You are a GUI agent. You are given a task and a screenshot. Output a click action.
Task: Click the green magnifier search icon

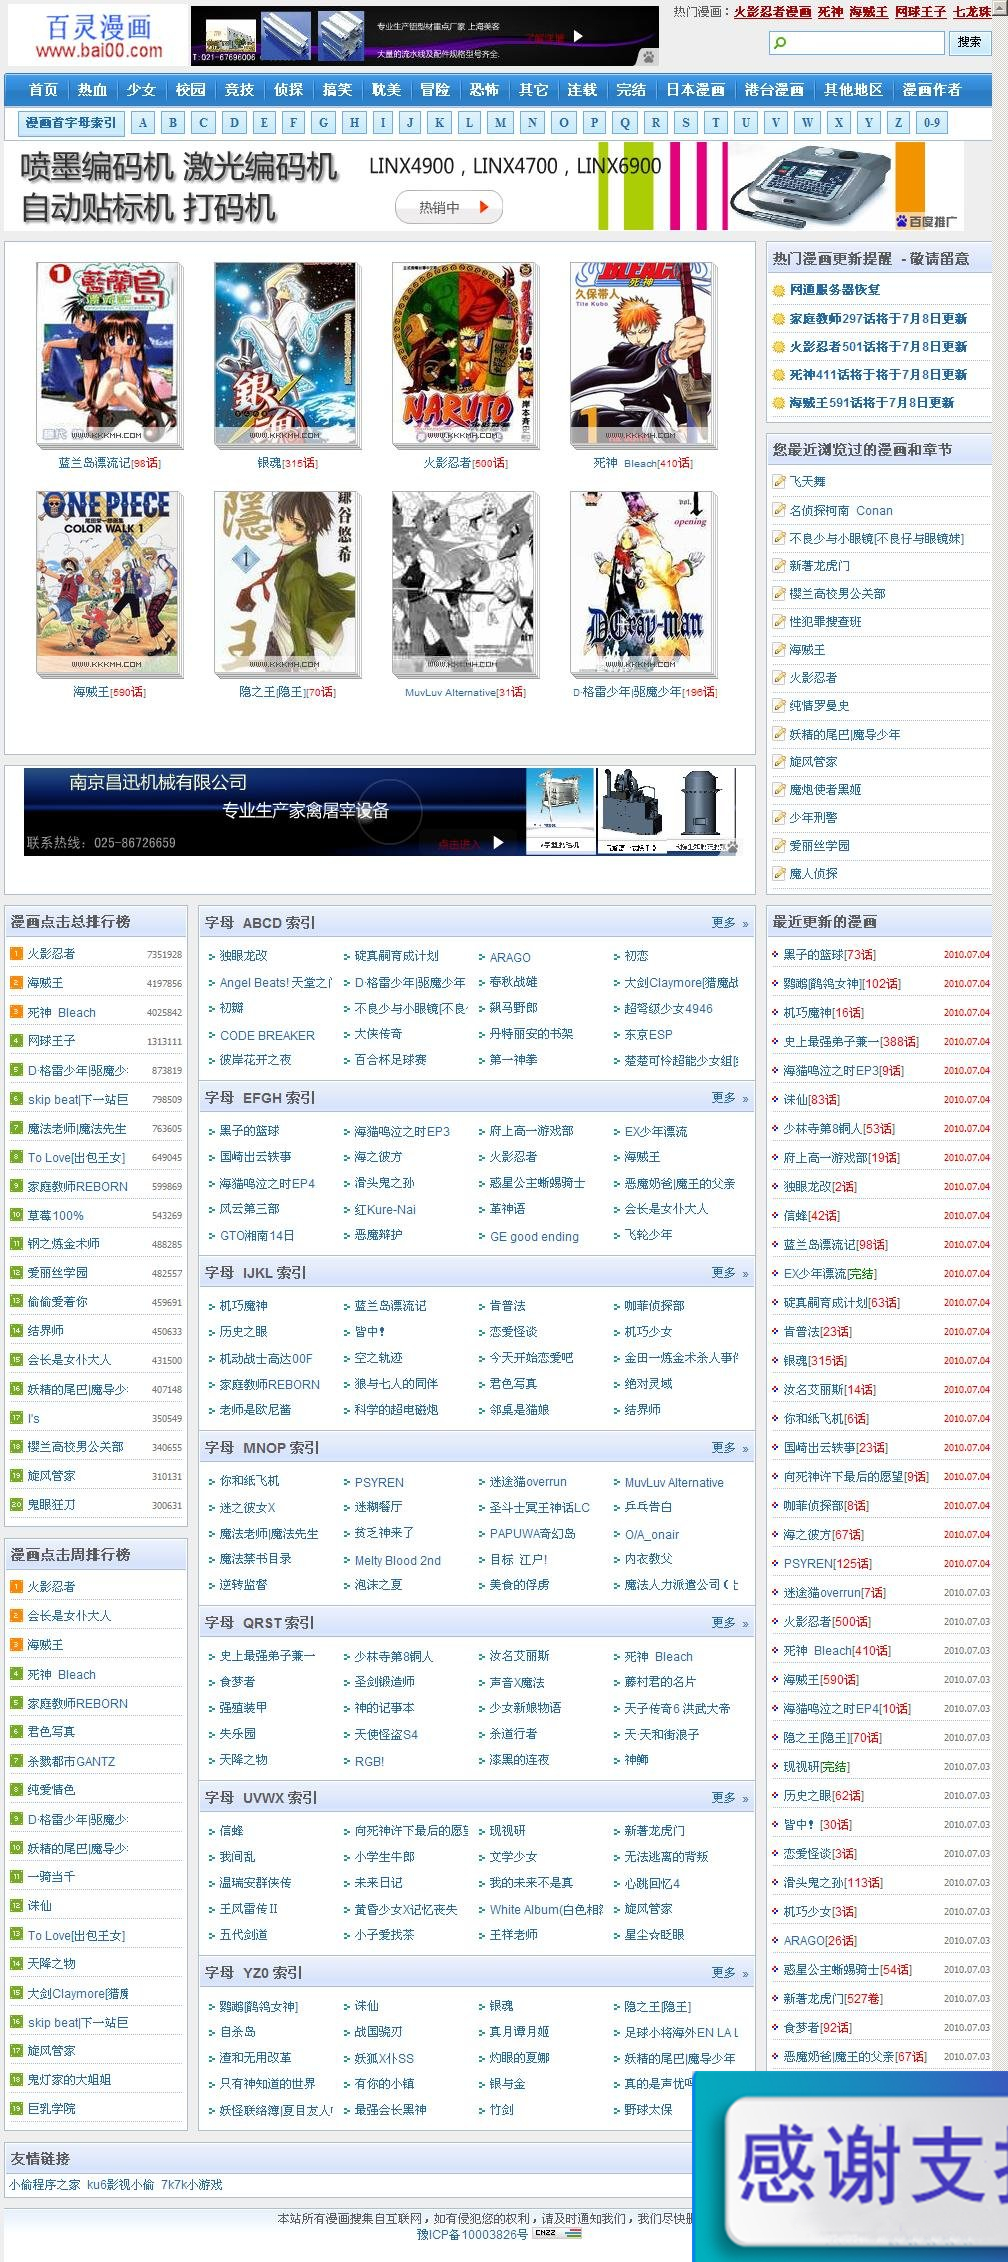[780, 43]
